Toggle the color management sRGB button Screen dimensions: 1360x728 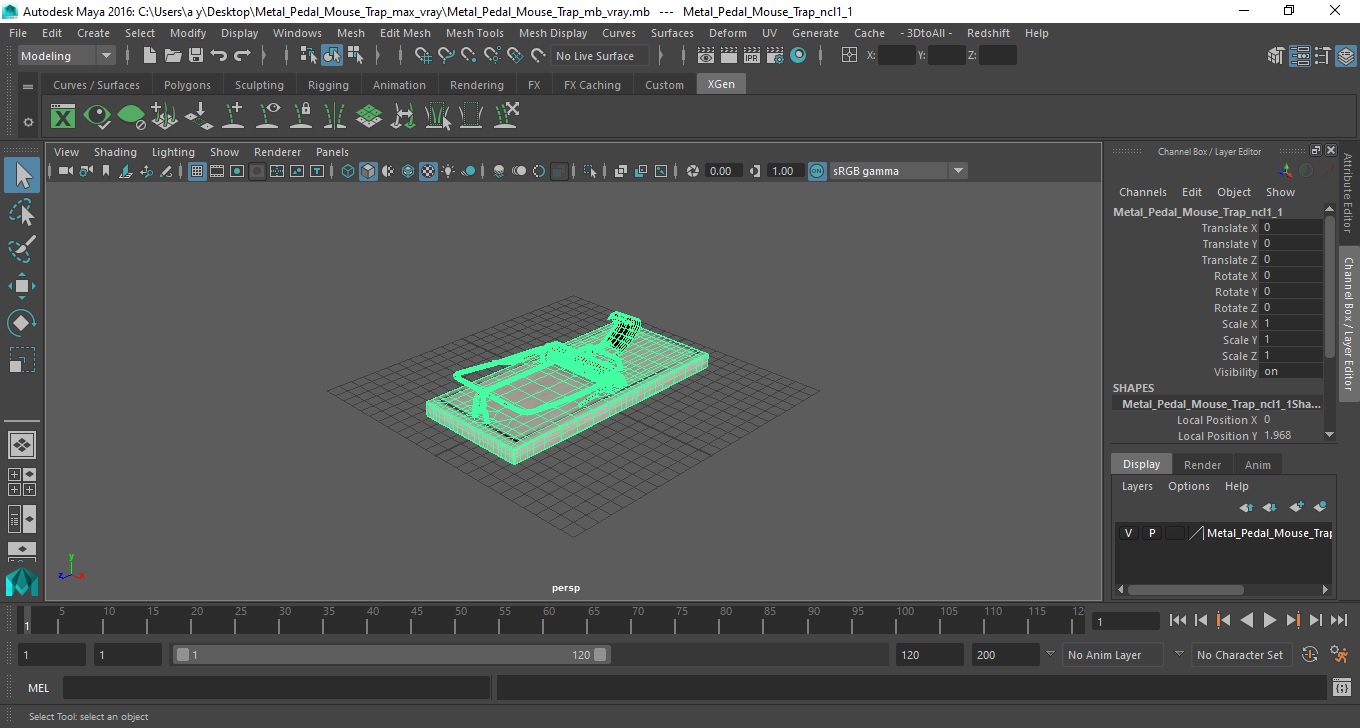pyautogui.click(x=817, y=171)
